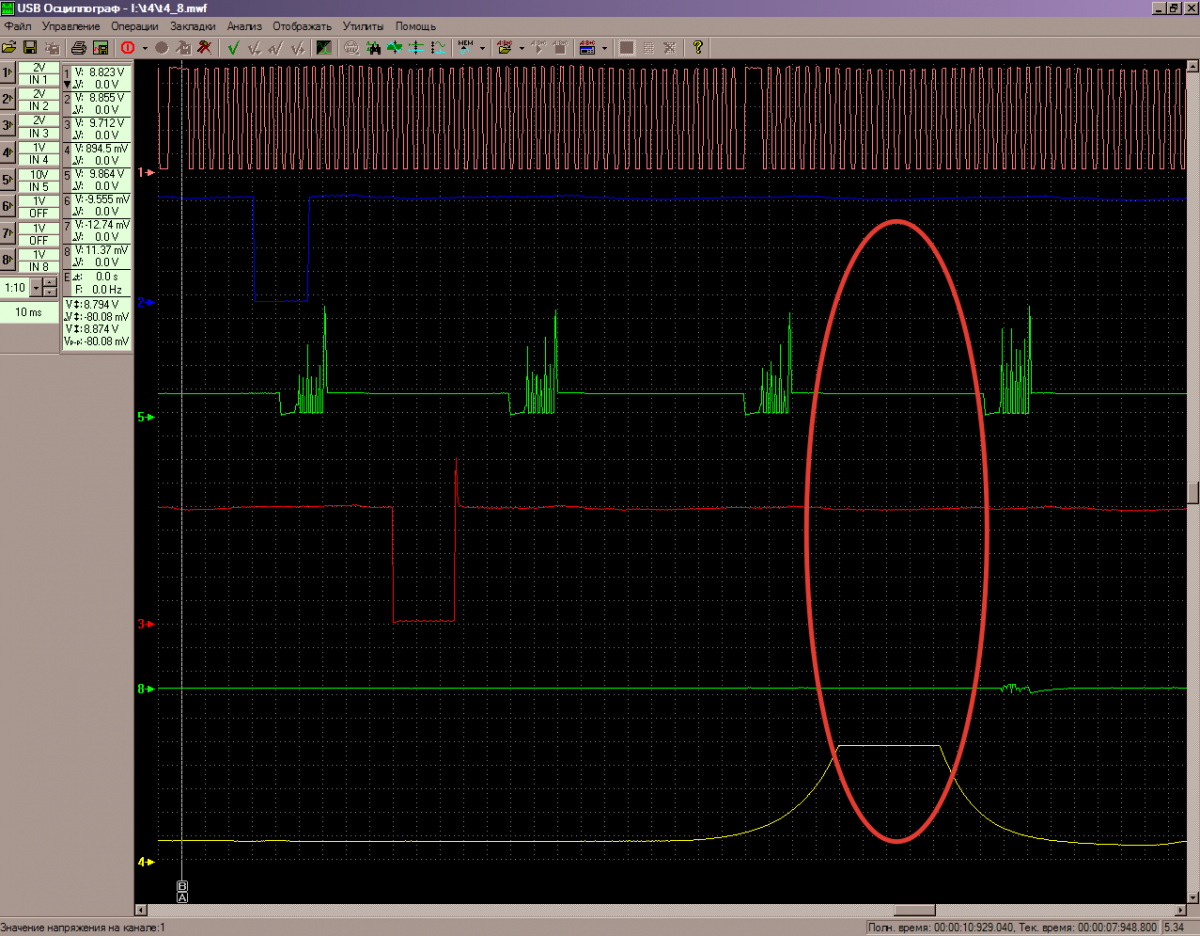Toggle channel 2 button
1200x936 pixels.
coord(7,100)
